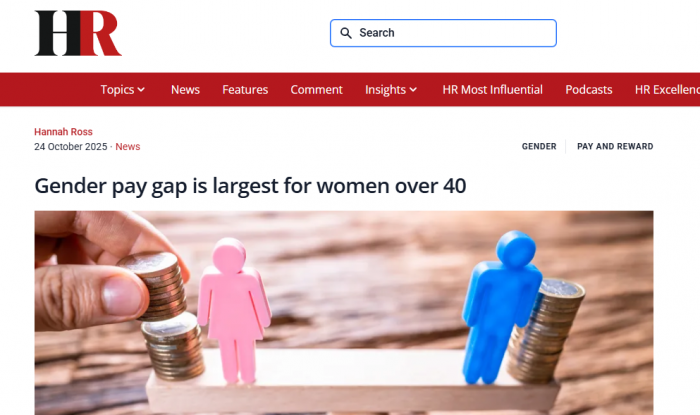700x415 pixels.
Task: Click the HR magazine logo
Action: (x=78, y=33)
